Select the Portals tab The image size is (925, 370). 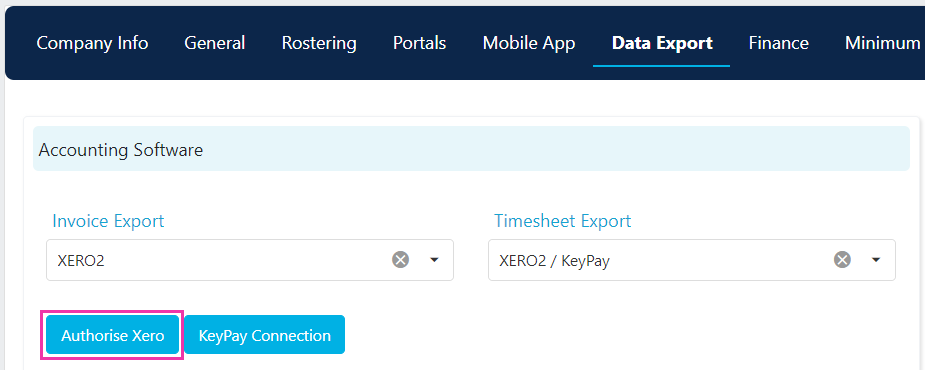point(419,43)
